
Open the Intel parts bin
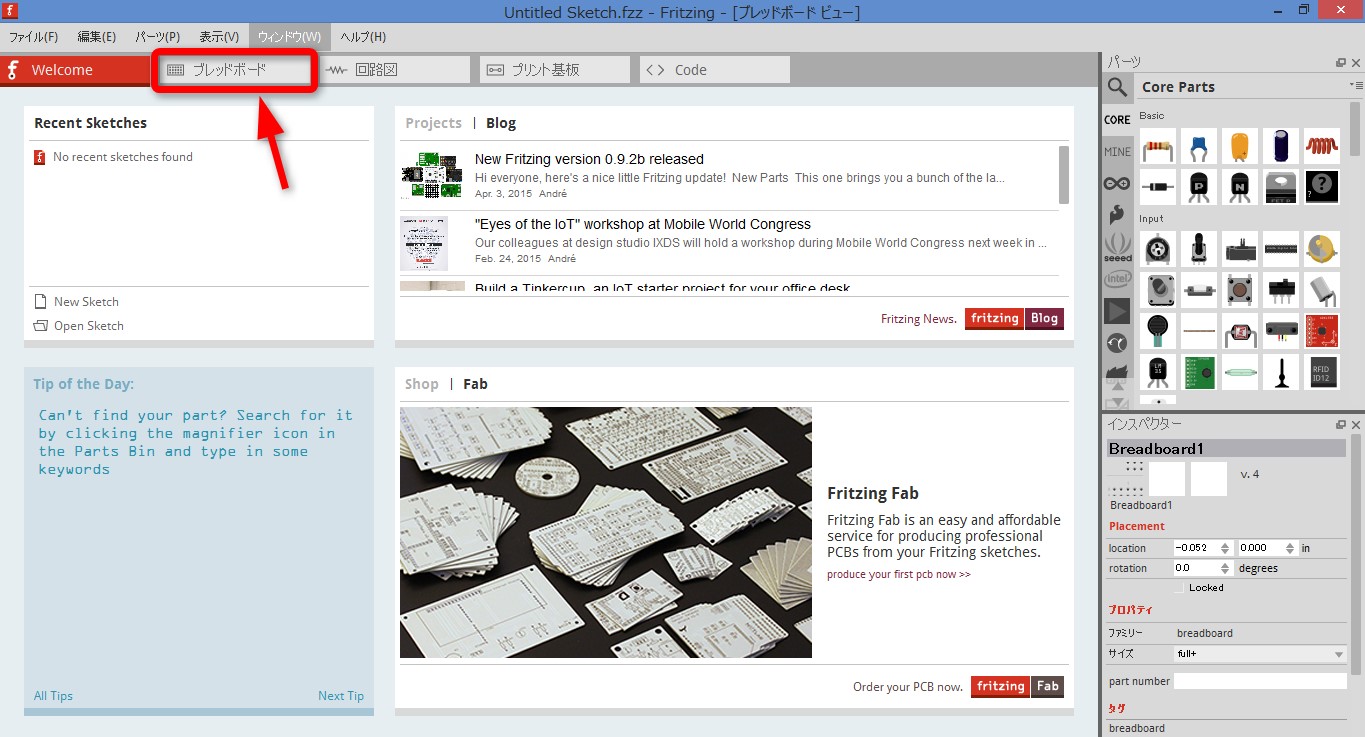click(x=1117, y=279)
